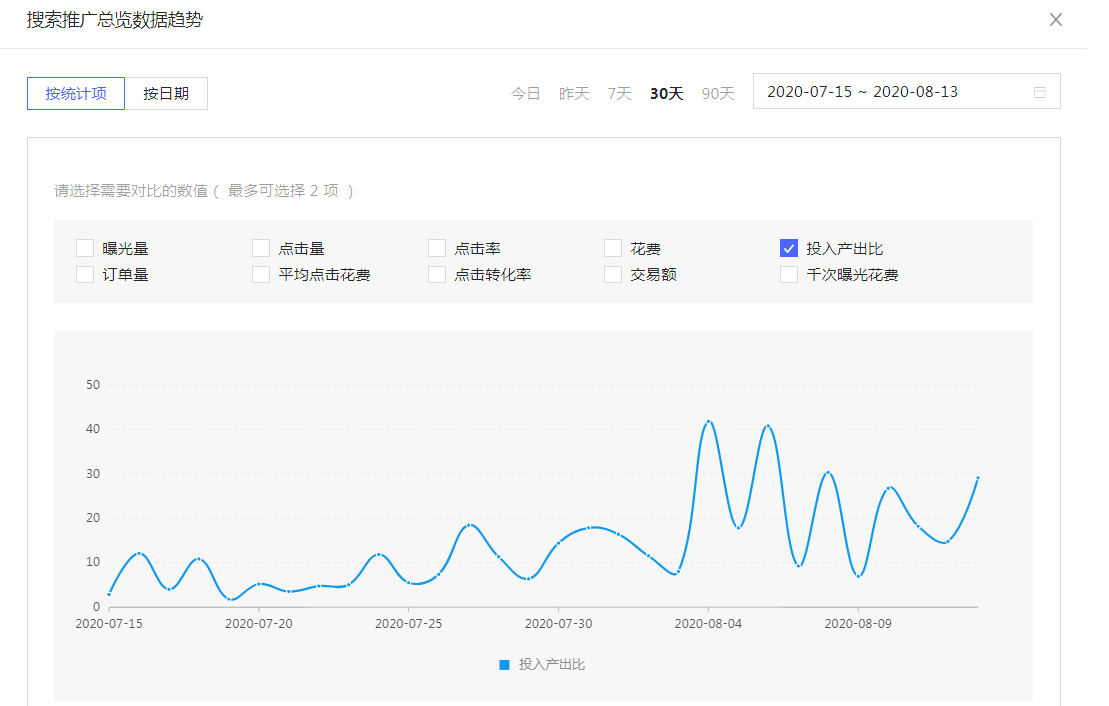Switch to the 按日期 tab
The width and height of the screenshot is (1109, 706).
(166, 93)
